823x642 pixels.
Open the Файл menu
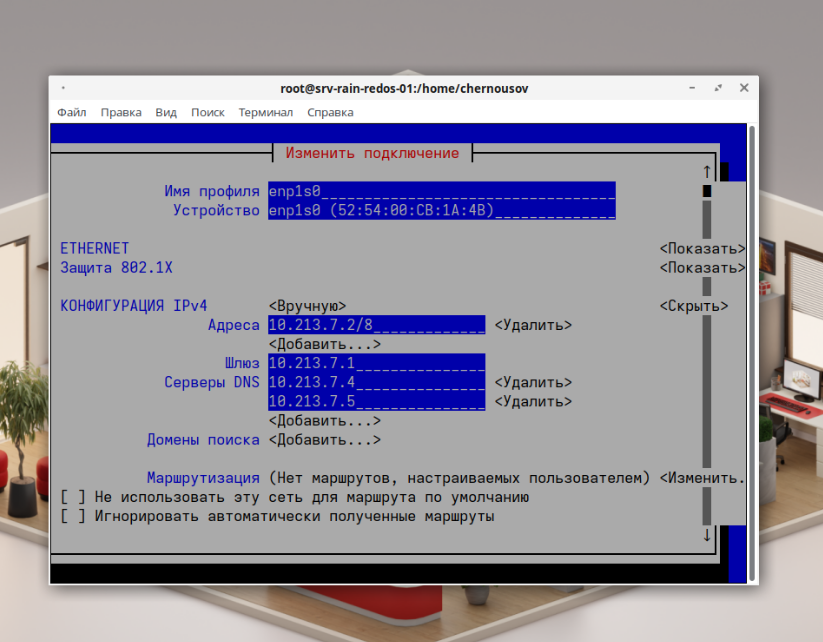pos(70,112)
